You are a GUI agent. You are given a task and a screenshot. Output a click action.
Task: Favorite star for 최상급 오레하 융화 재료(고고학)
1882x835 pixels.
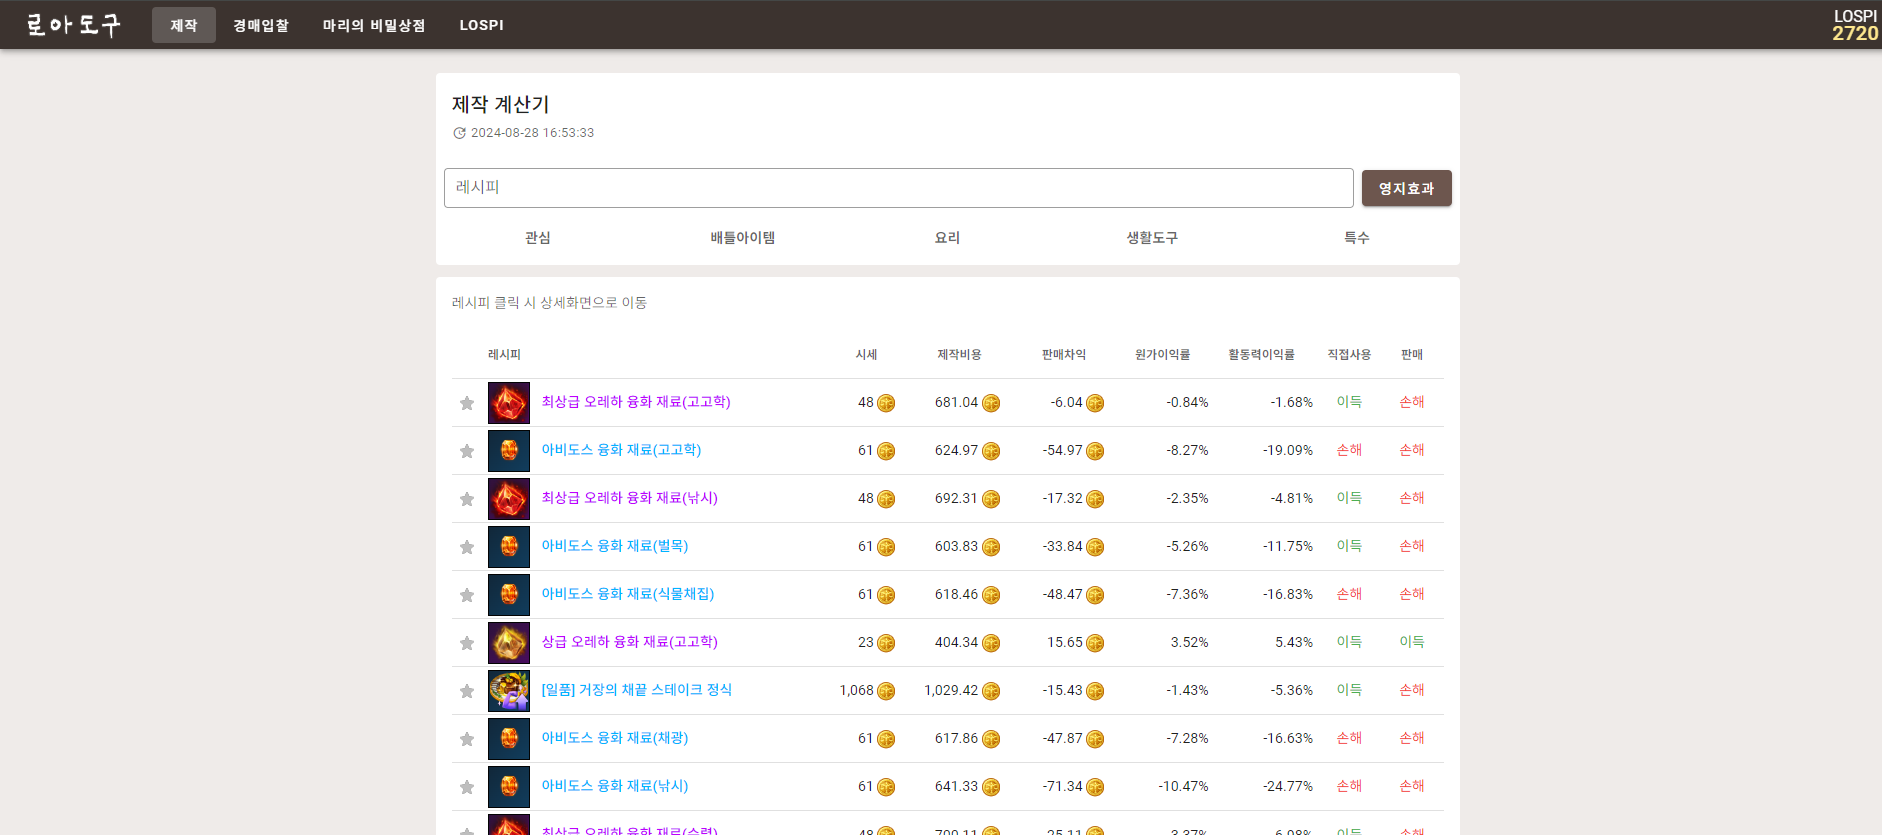[x=466, y=403]
